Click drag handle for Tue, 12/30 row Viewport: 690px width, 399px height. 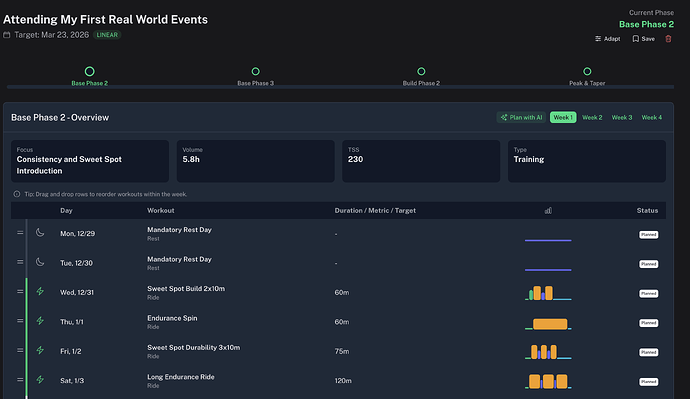pyautogui.click(x=20, y=262)
